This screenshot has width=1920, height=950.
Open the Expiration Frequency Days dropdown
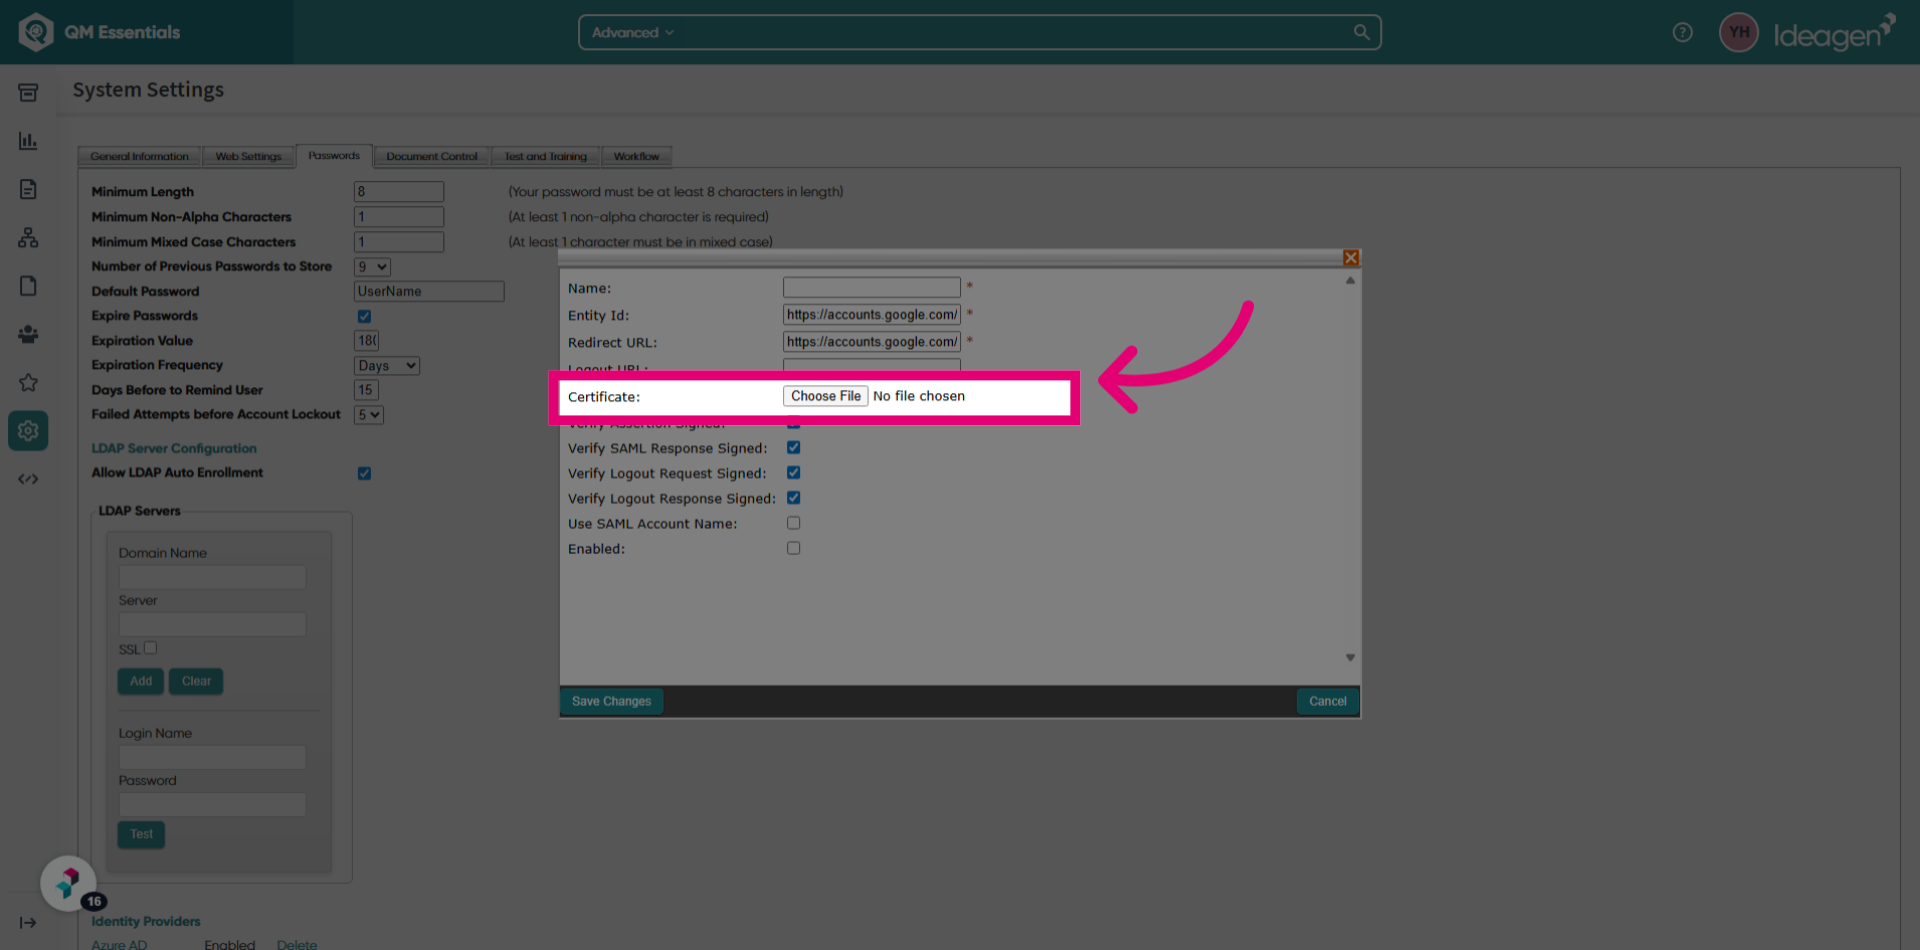pyautogui.click(x=387, y=366)
